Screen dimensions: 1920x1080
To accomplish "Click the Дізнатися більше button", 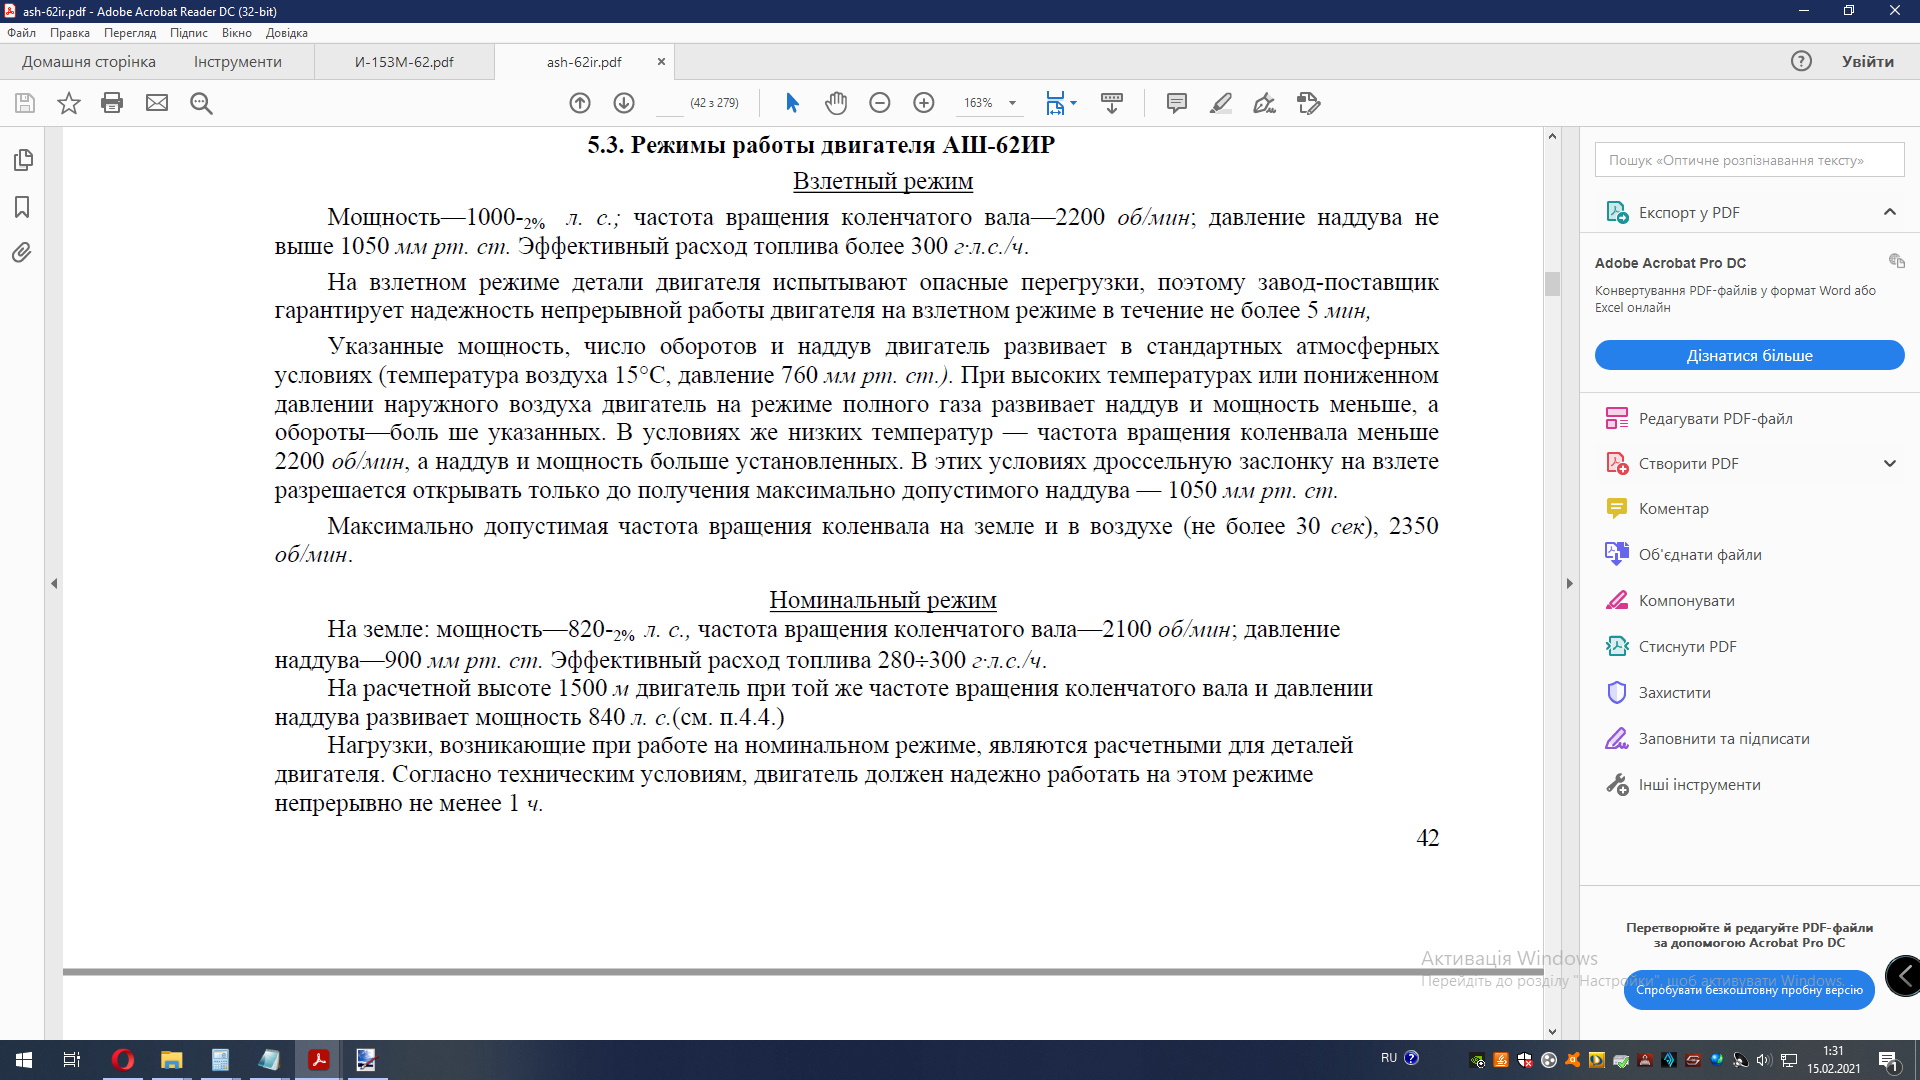I will (1749, 355).
